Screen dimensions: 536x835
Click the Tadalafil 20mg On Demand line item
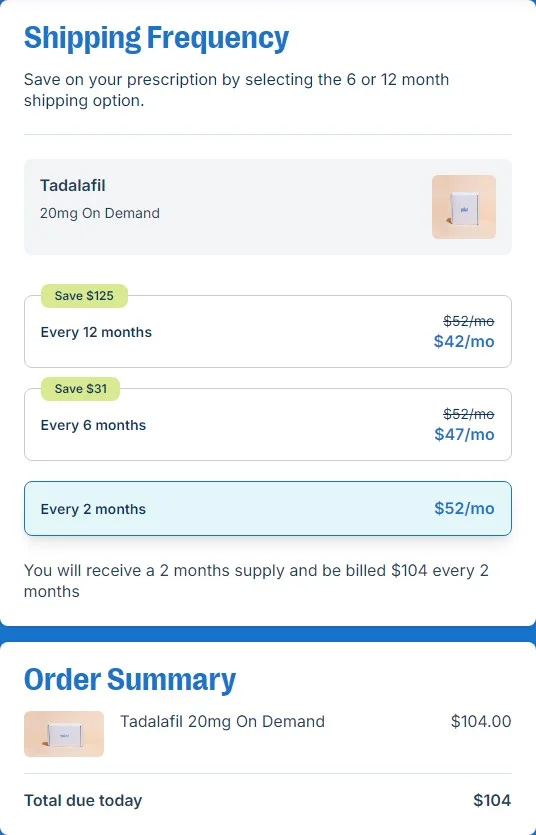pyautogui.click(x=222, y=722)
